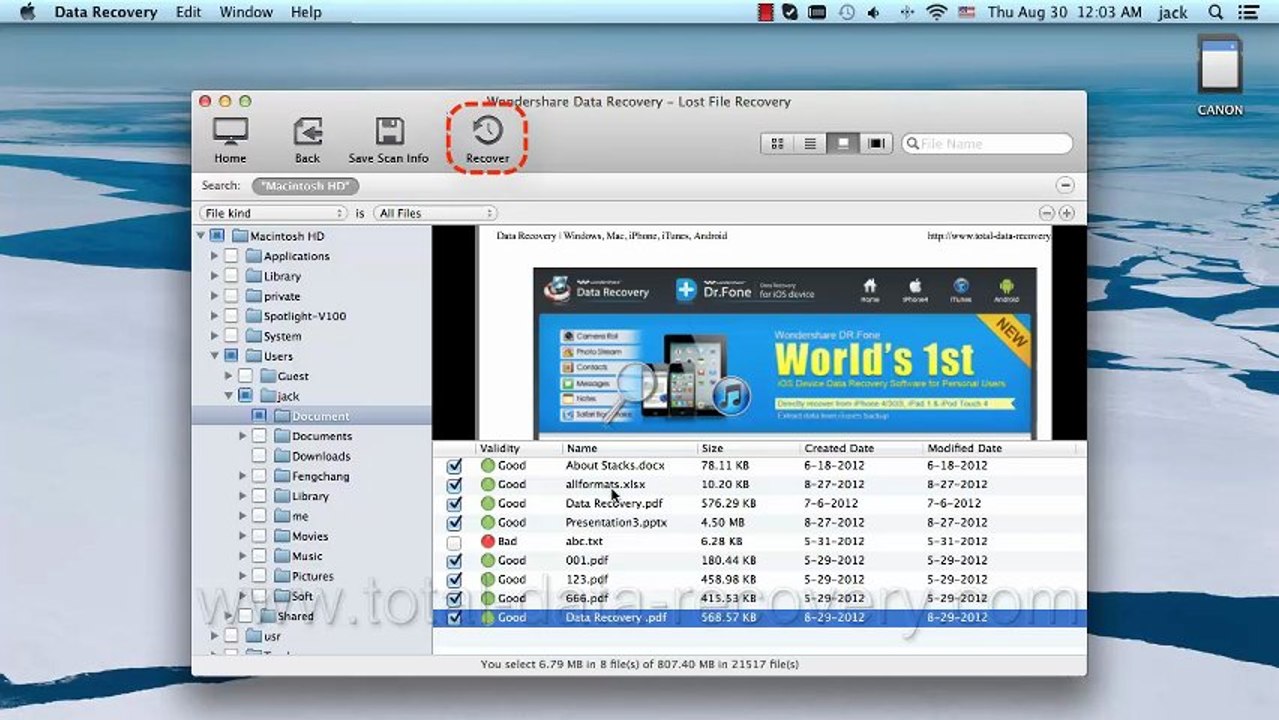
Task: Select the Pictures folder in tree
Action: [x=312, y=576]
